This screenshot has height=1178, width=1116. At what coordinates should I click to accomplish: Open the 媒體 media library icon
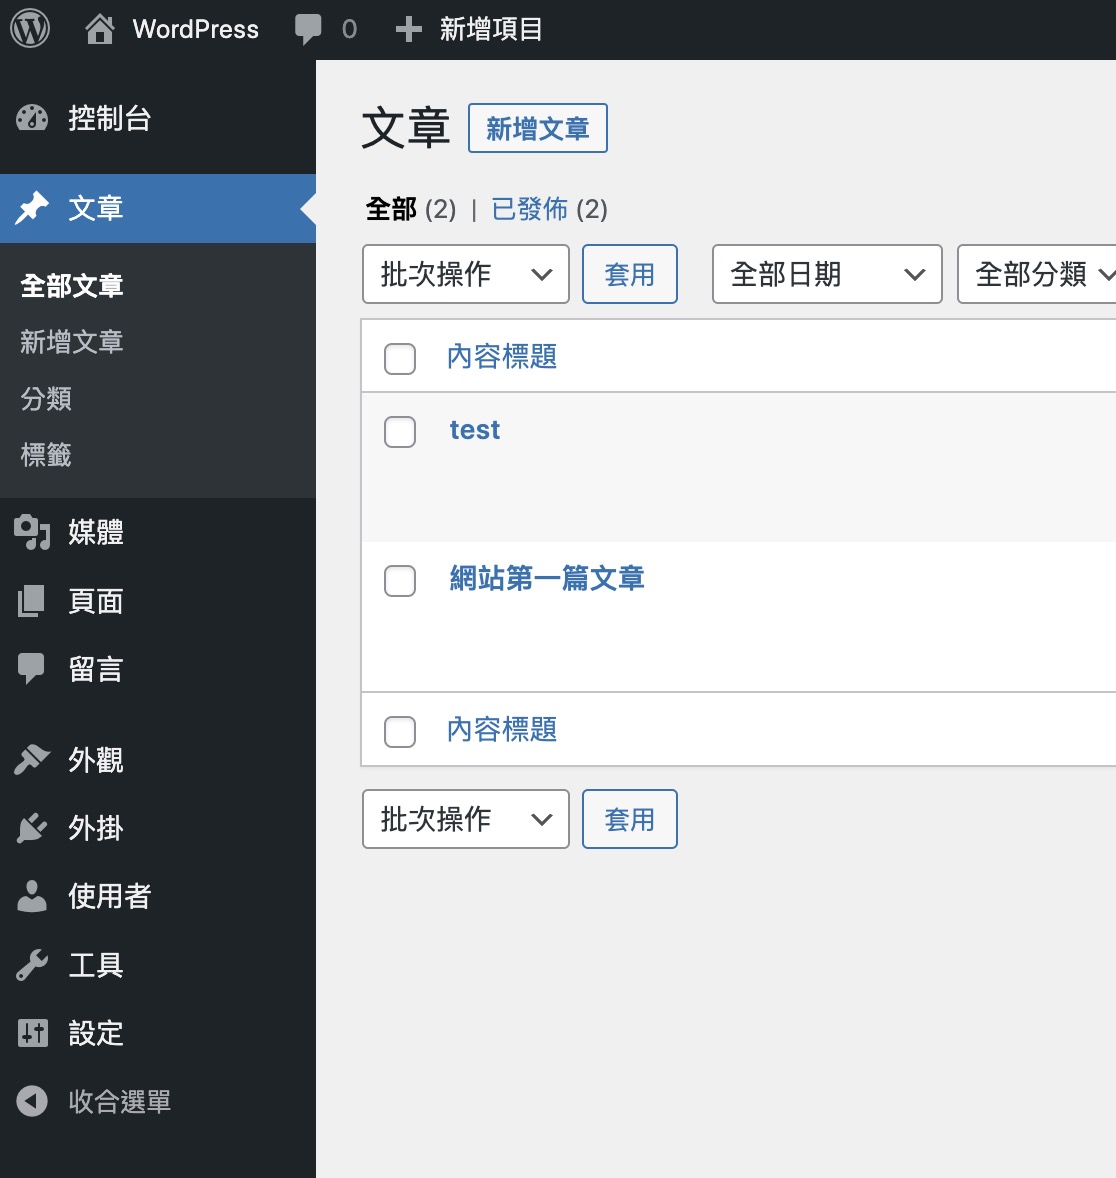pyautogui.click(x=32, y=532)
